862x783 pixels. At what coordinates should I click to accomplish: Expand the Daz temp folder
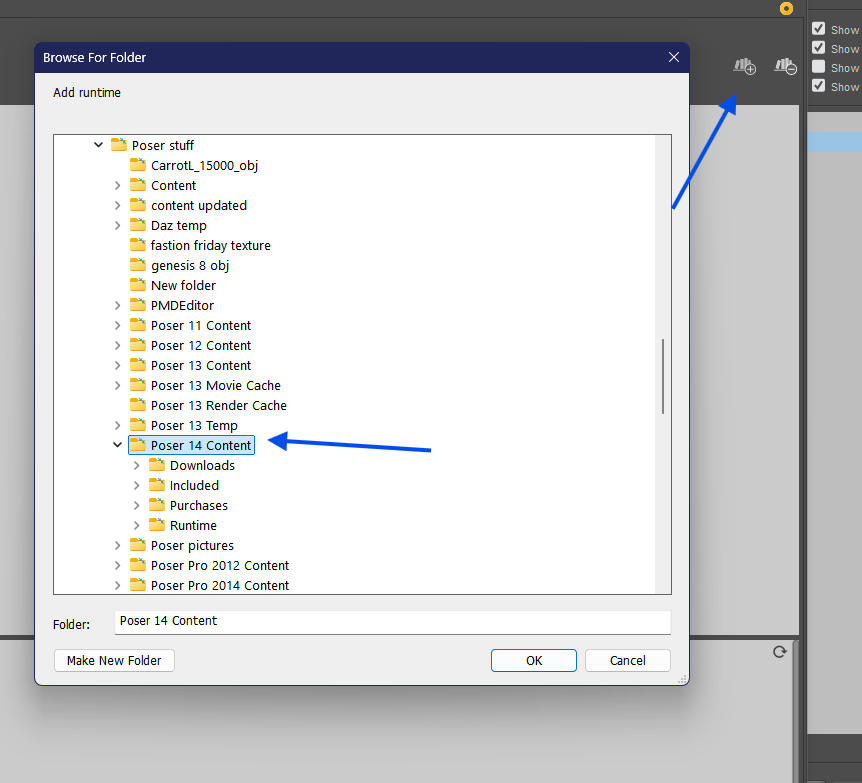click(117, 225)
